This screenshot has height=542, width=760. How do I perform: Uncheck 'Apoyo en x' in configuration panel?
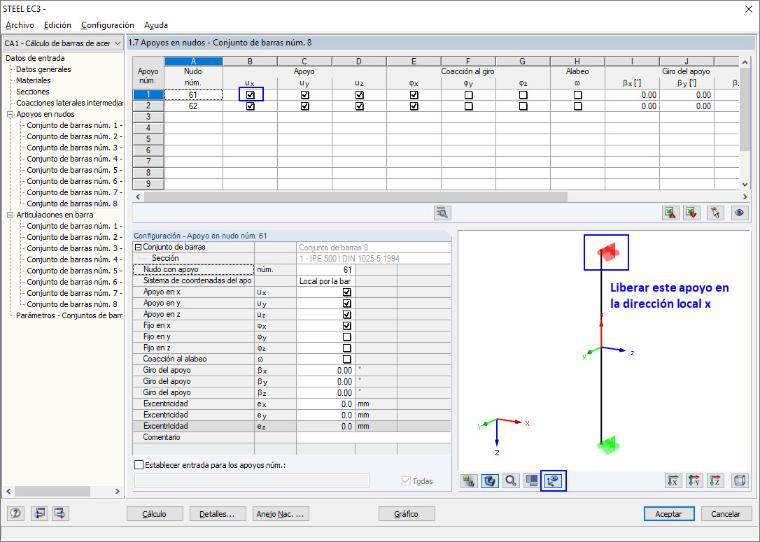click(347, 292)
